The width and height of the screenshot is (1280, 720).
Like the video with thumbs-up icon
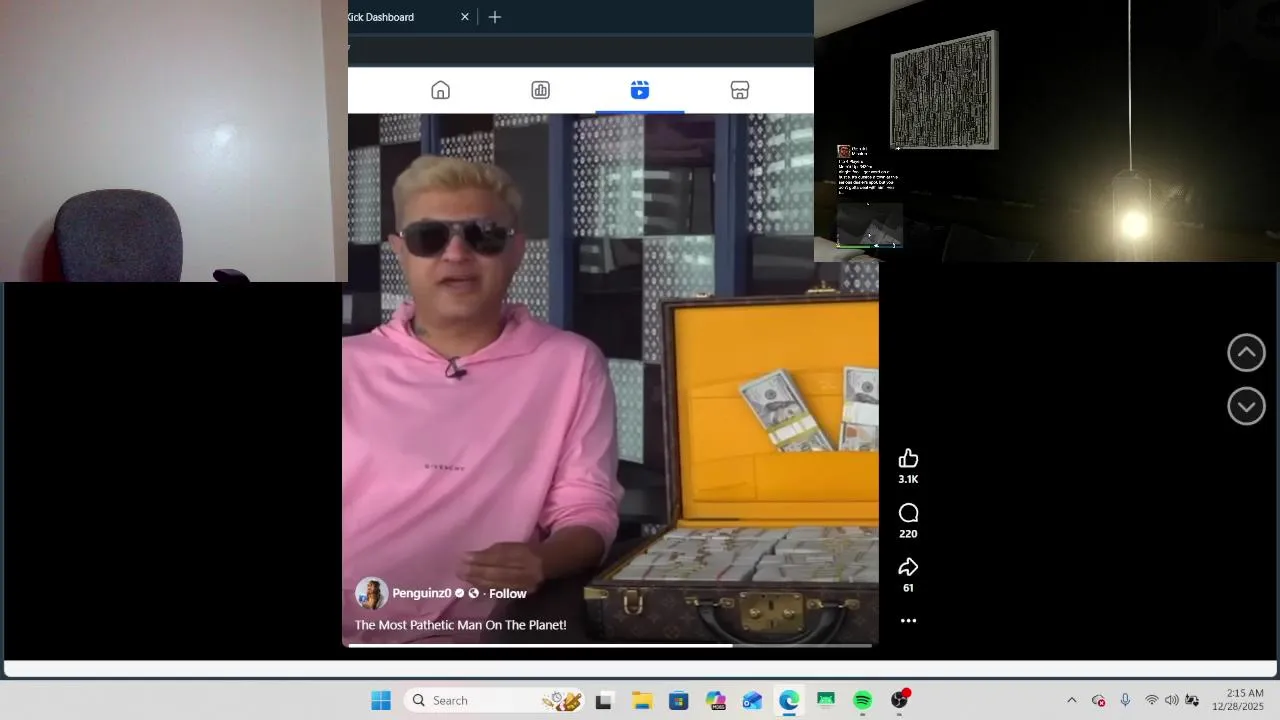click(x=908, y=458)
